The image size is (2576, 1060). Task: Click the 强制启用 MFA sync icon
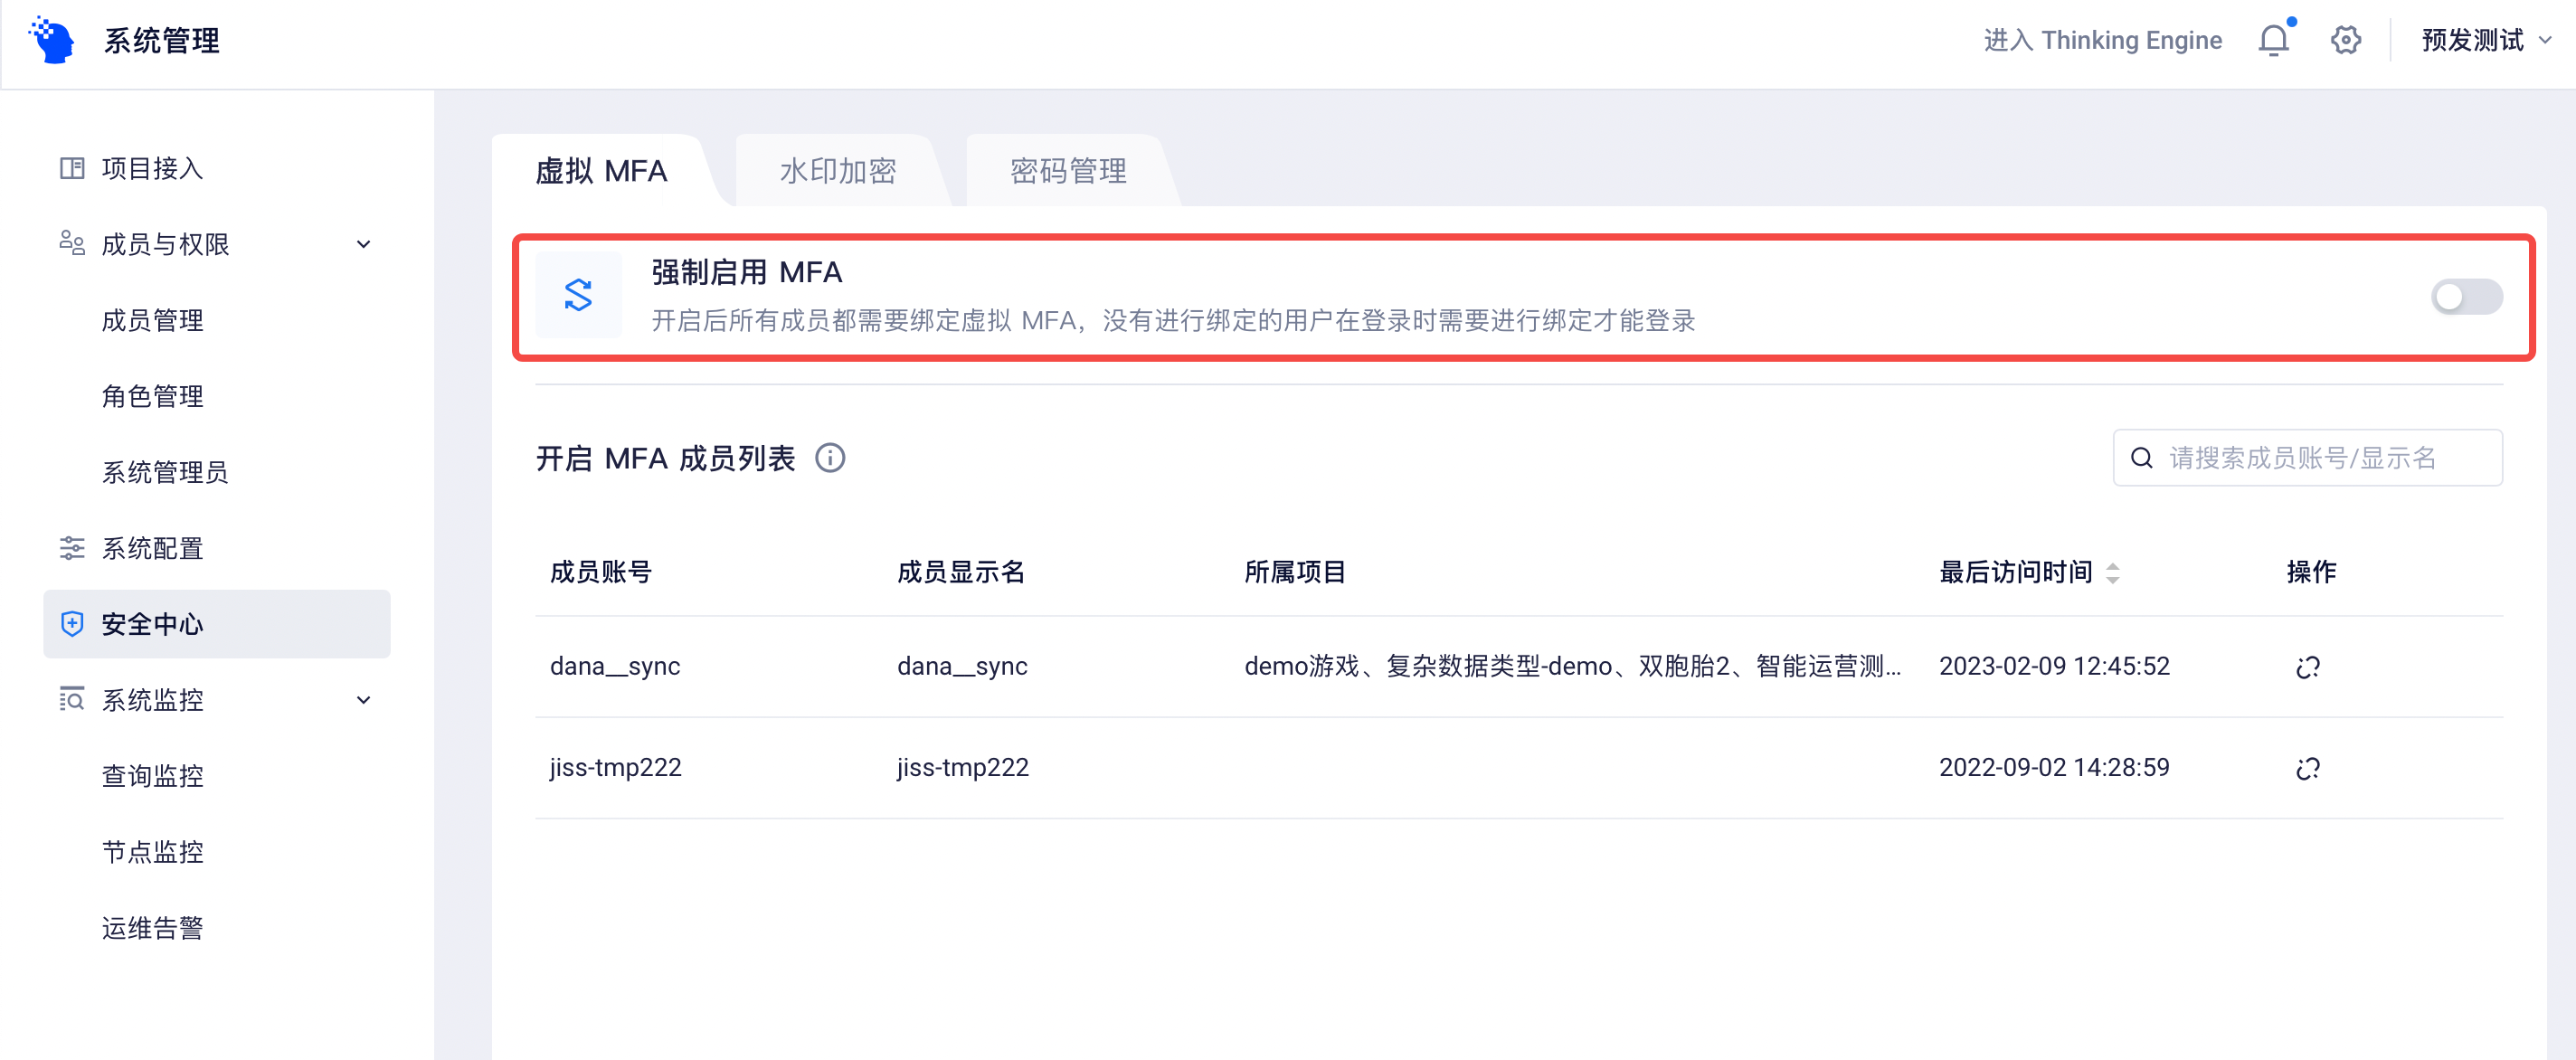[x=579, y=295]
